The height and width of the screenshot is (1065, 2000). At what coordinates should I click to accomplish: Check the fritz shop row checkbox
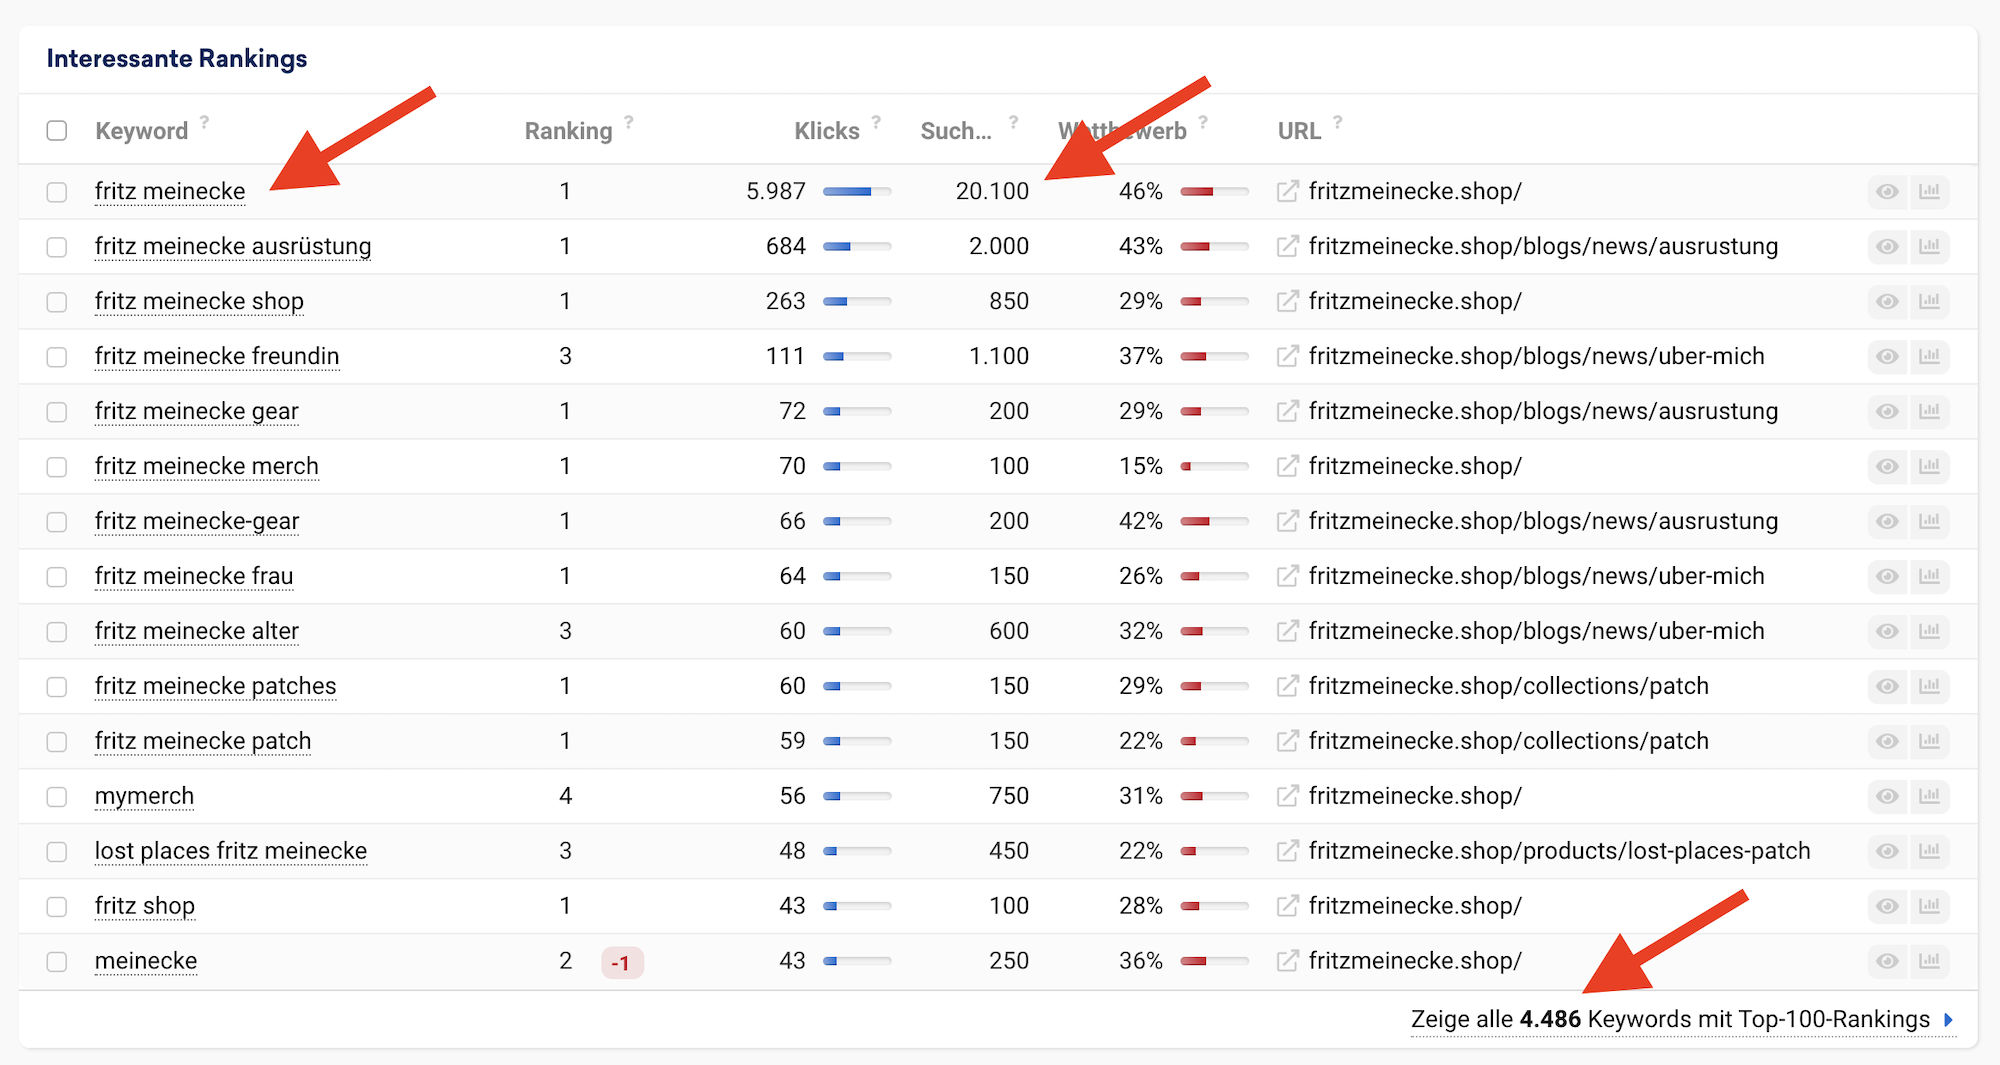[57, 907]
